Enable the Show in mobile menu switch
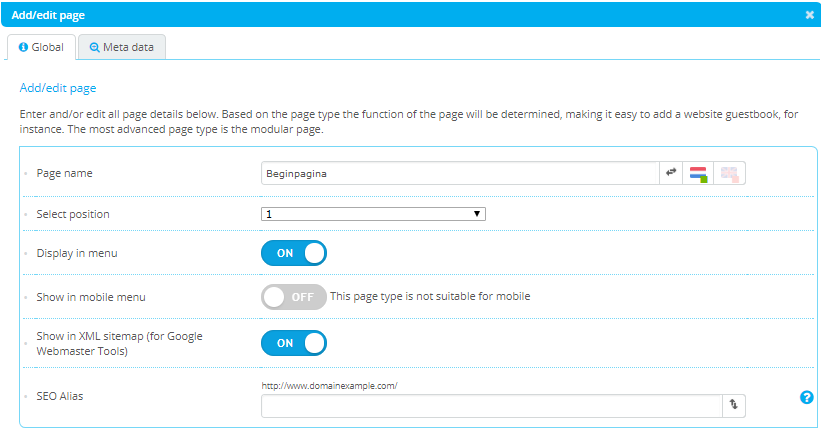Image resolution: width=821 pixels, height=435 pixels. [294, 297]
